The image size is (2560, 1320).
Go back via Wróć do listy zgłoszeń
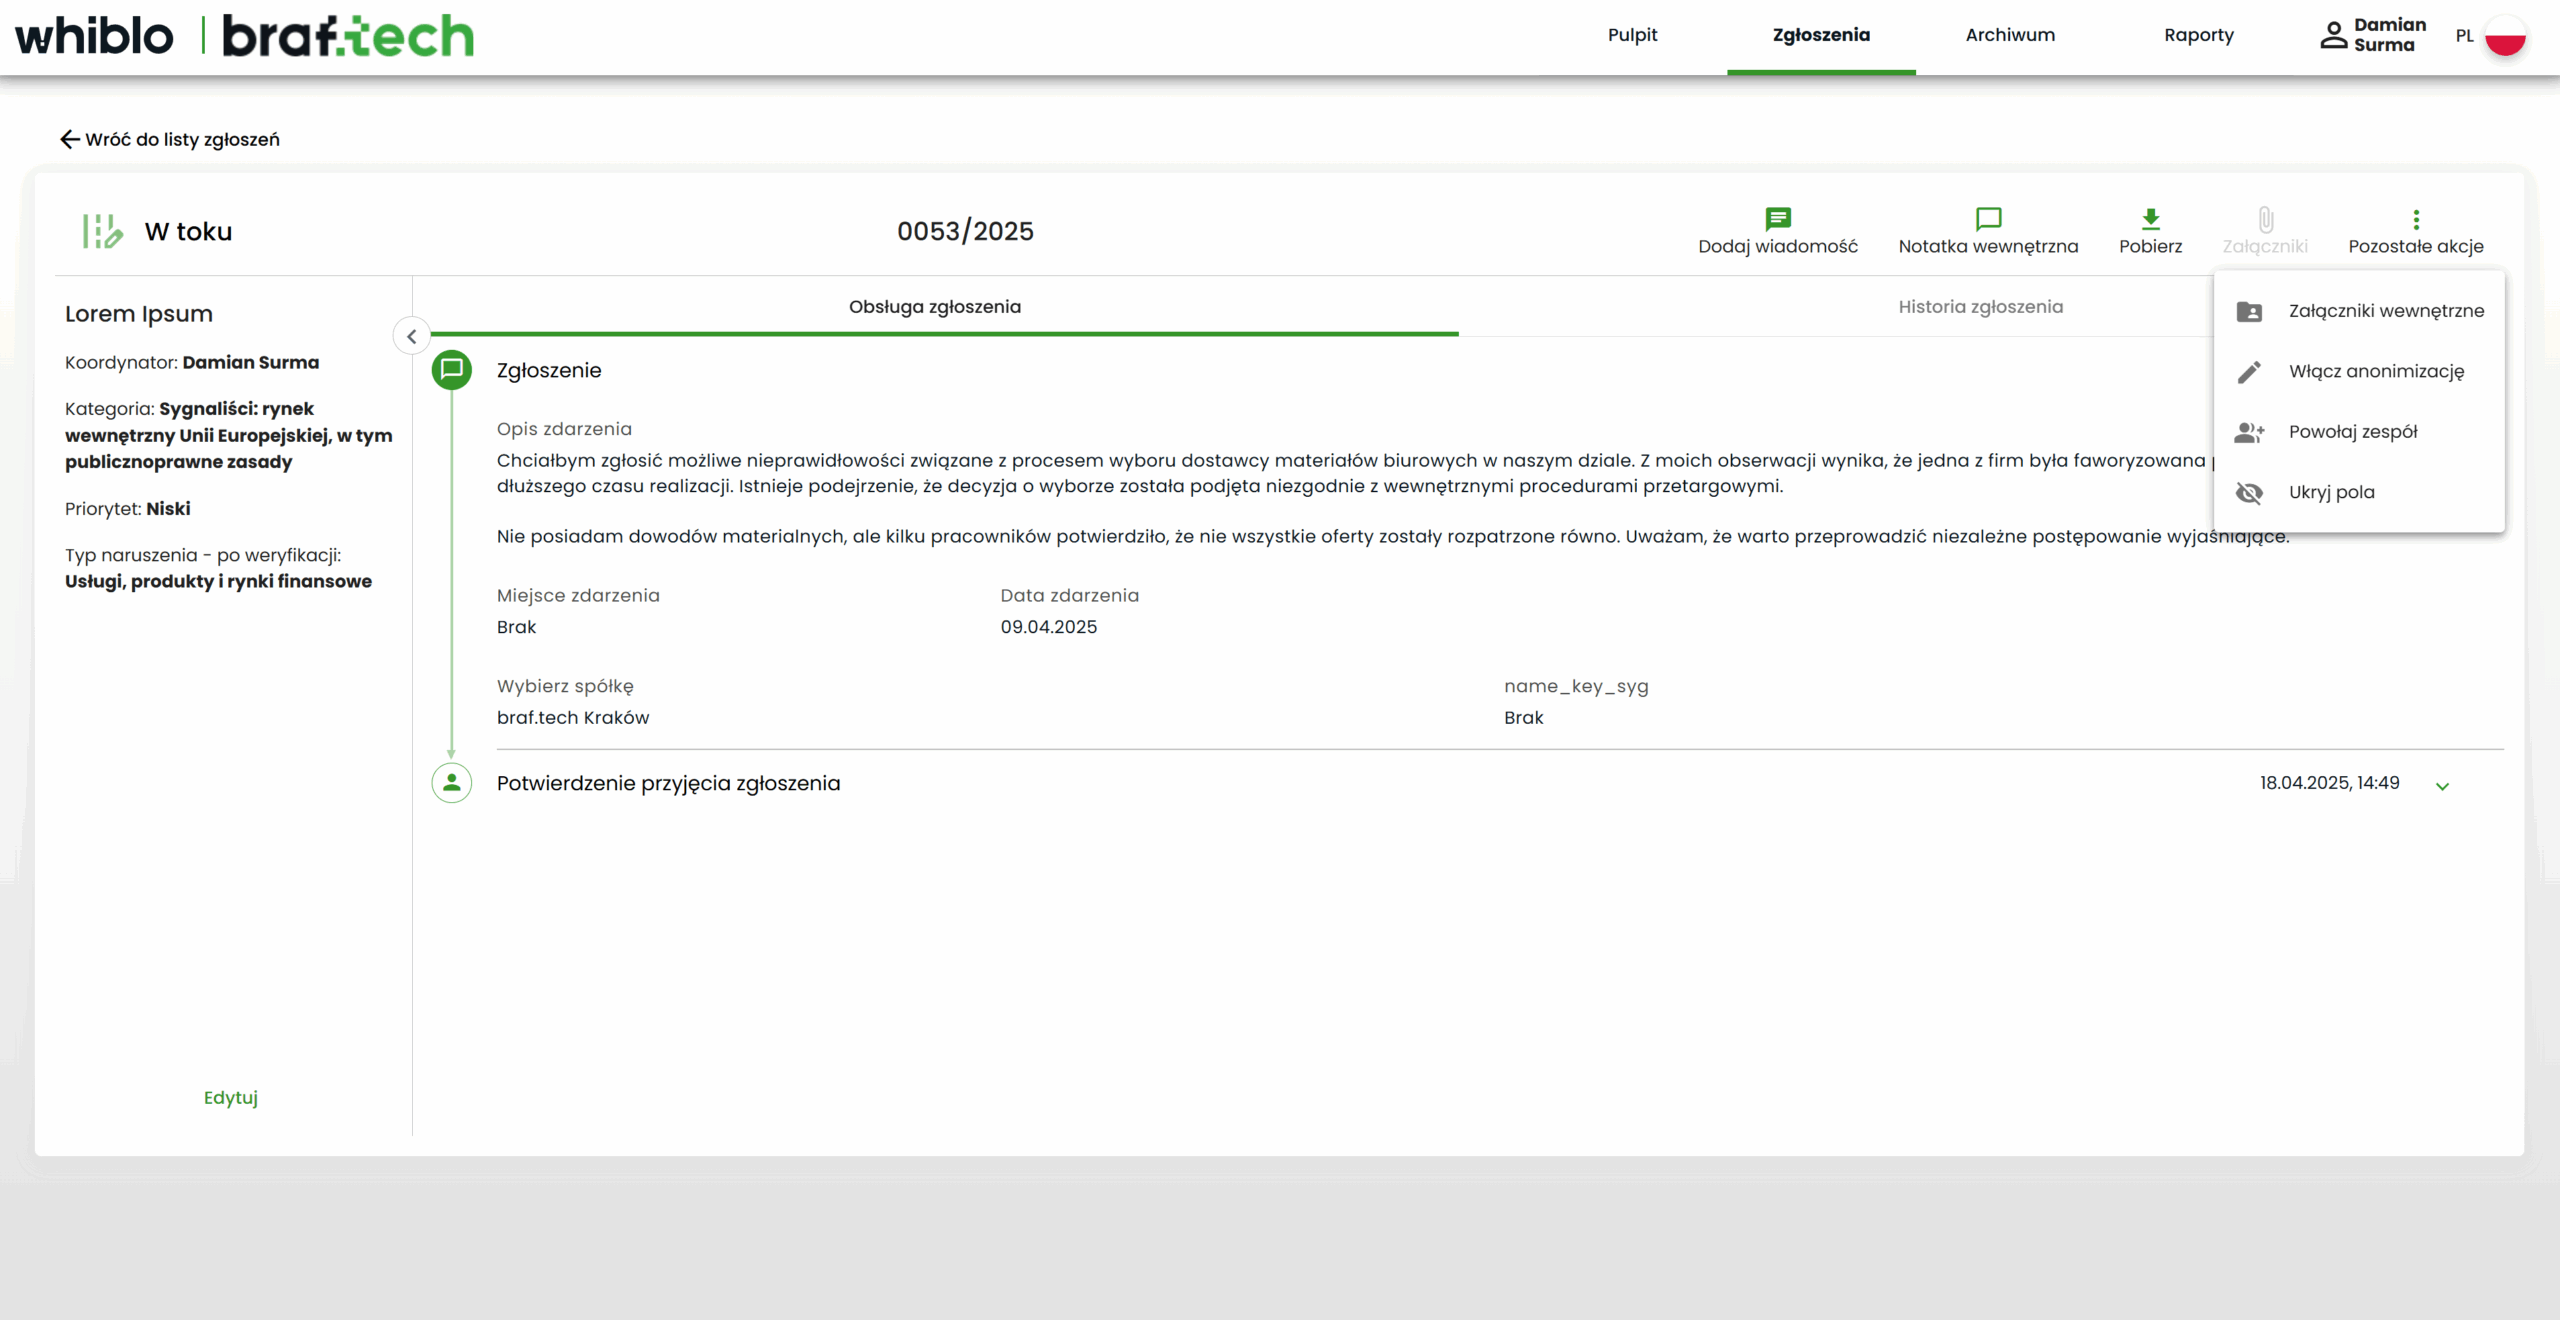[170, 140]
